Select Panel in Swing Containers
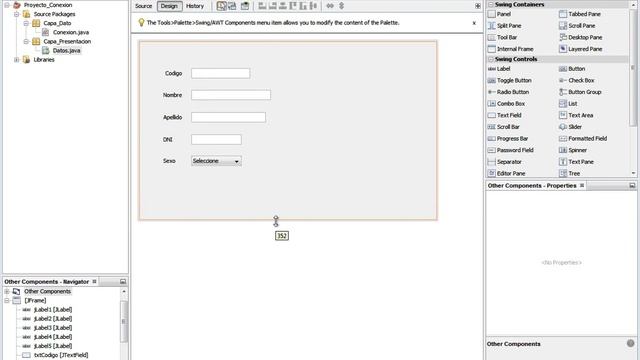 tap(500, 14)
